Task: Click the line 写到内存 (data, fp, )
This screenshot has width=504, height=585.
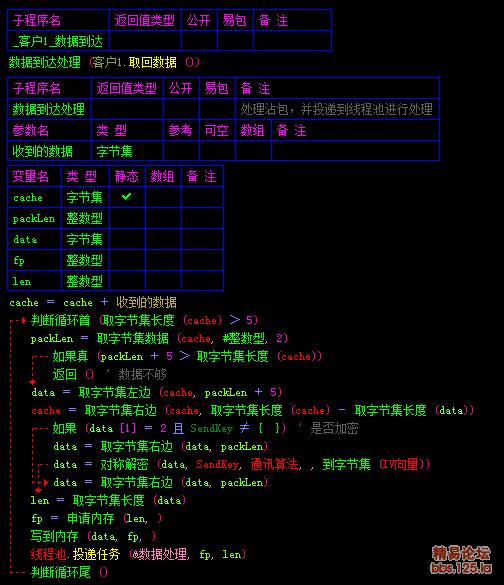Action: point(93,536)
